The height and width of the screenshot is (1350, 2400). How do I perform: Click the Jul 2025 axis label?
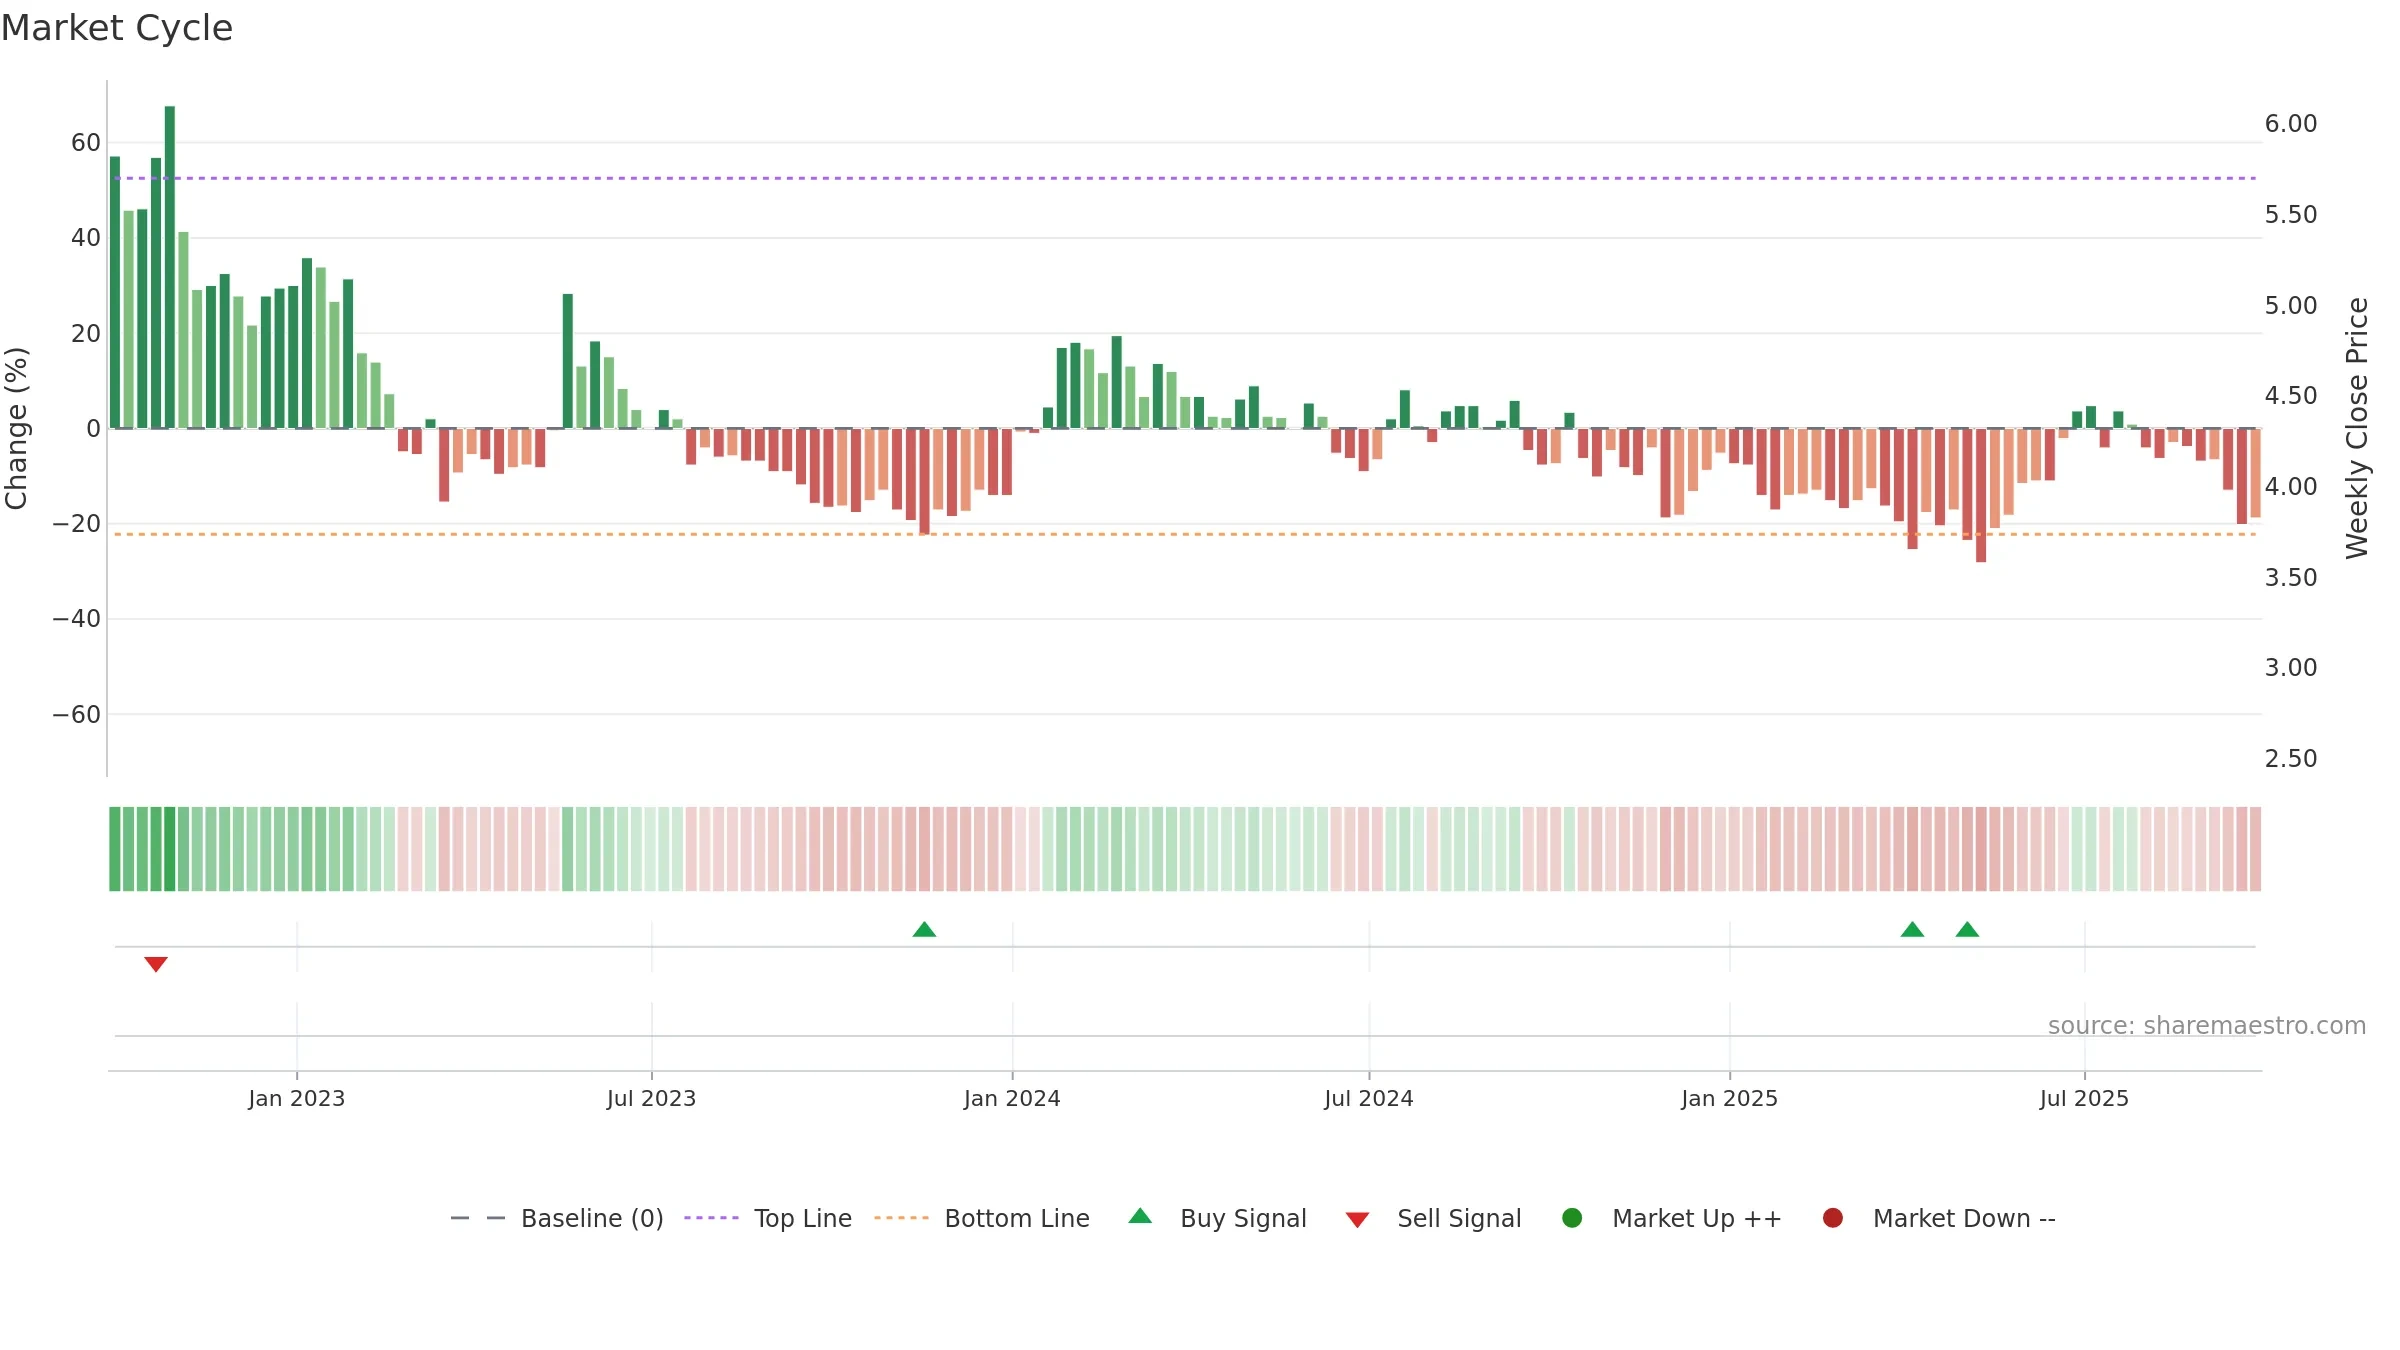(x=2085, y=1099)
